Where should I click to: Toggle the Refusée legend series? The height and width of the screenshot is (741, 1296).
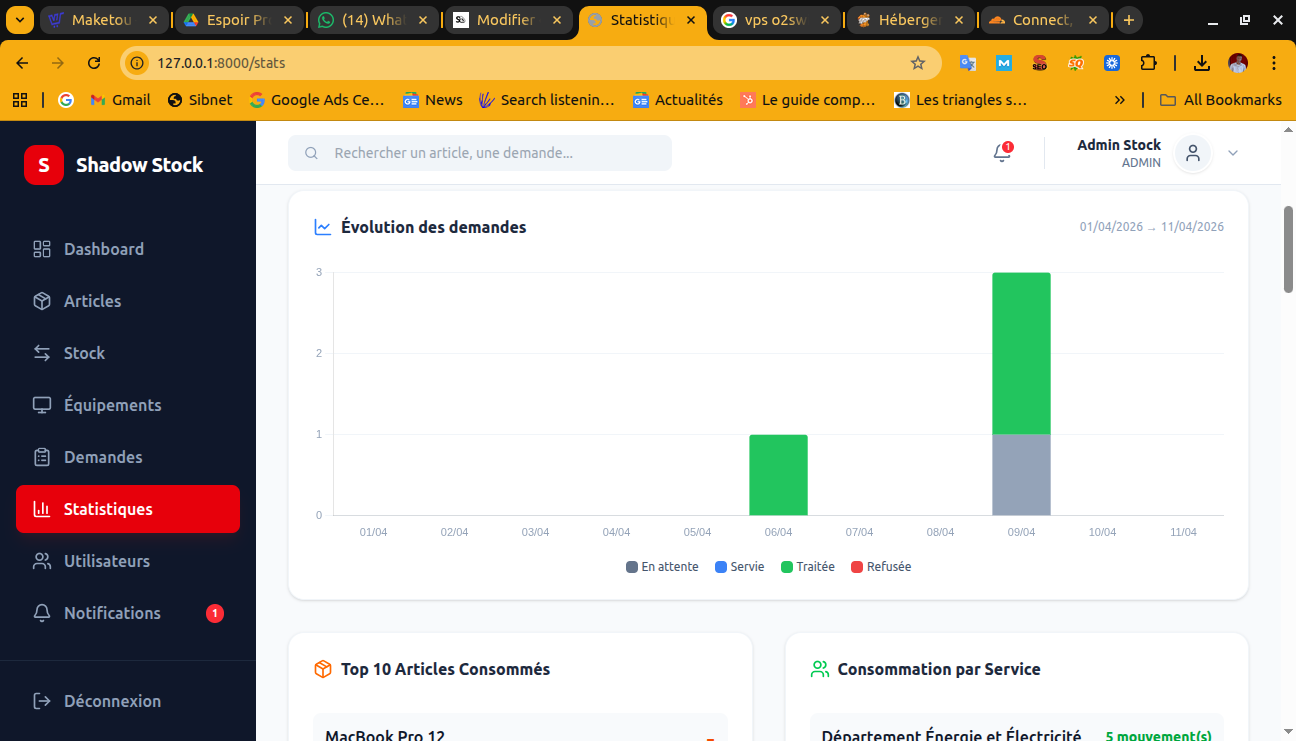881,567
